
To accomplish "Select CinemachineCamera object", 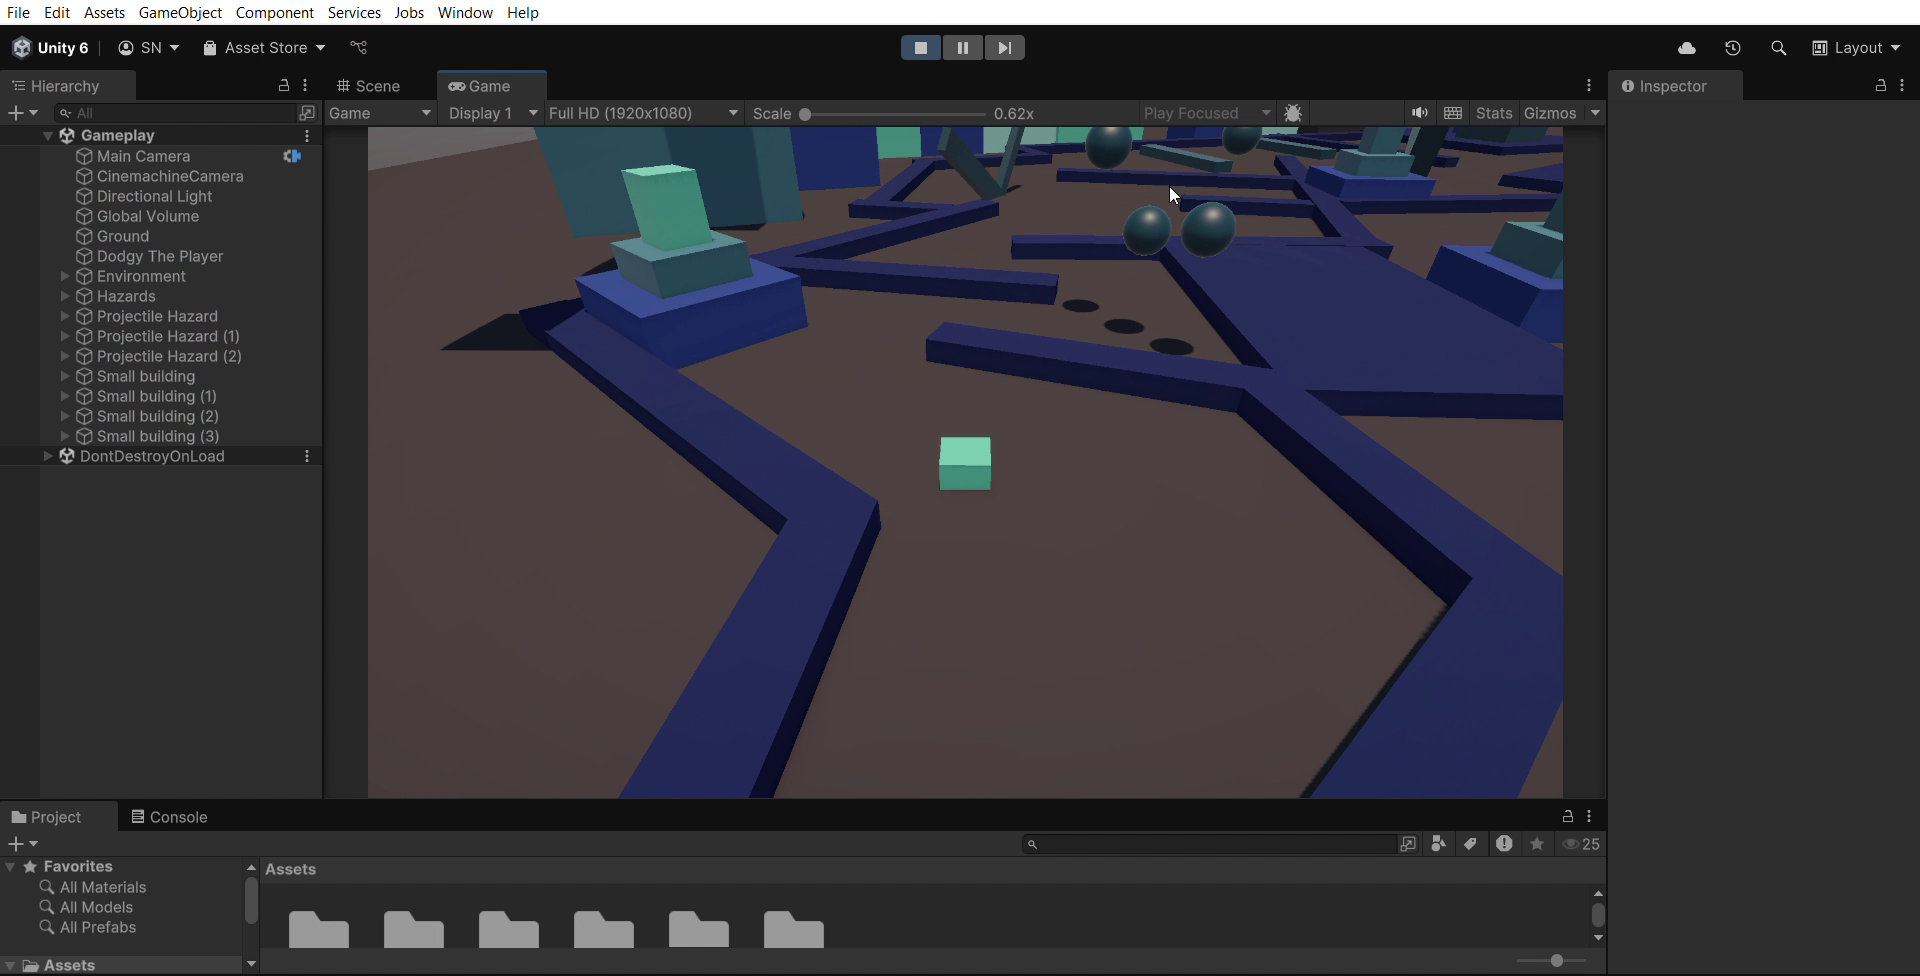I will (170, 176).
